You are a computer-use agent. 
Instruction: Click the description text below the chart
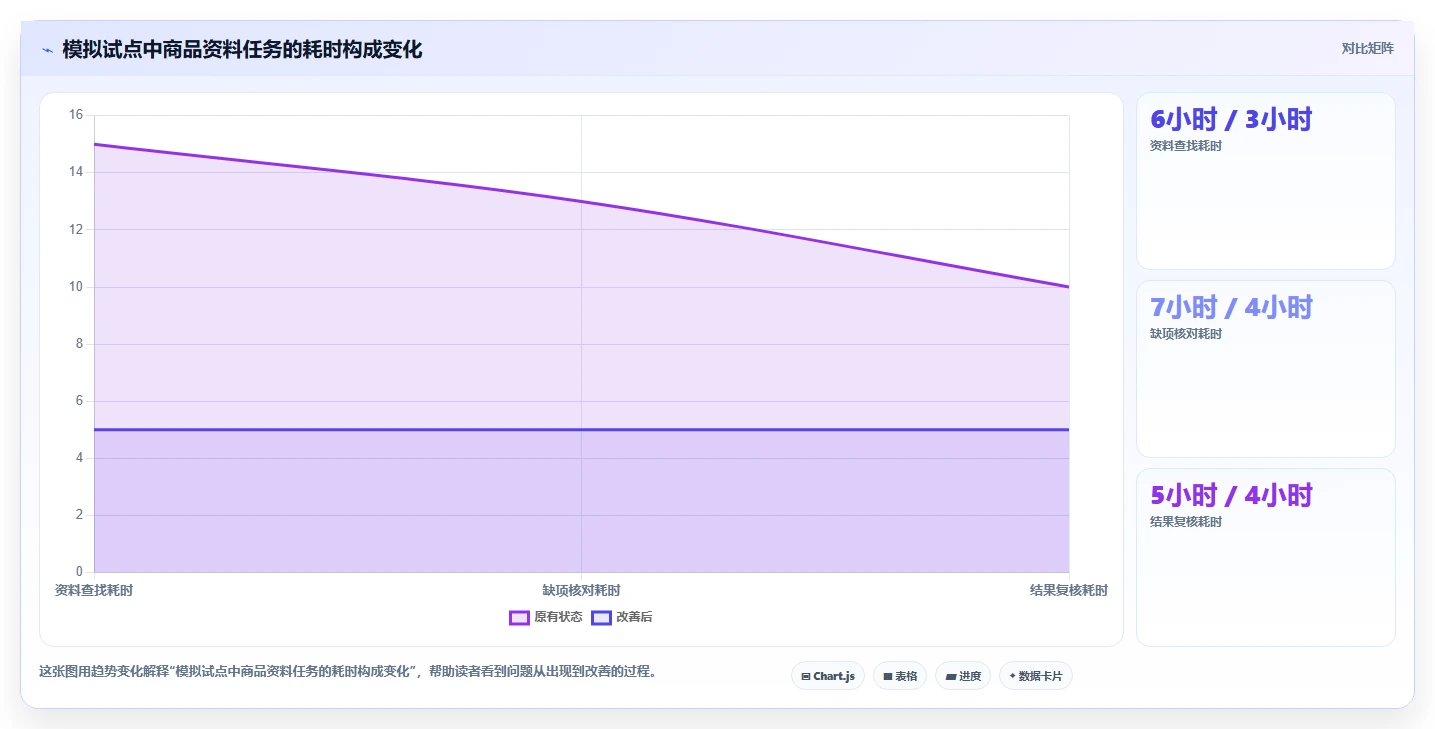[350, 672]
